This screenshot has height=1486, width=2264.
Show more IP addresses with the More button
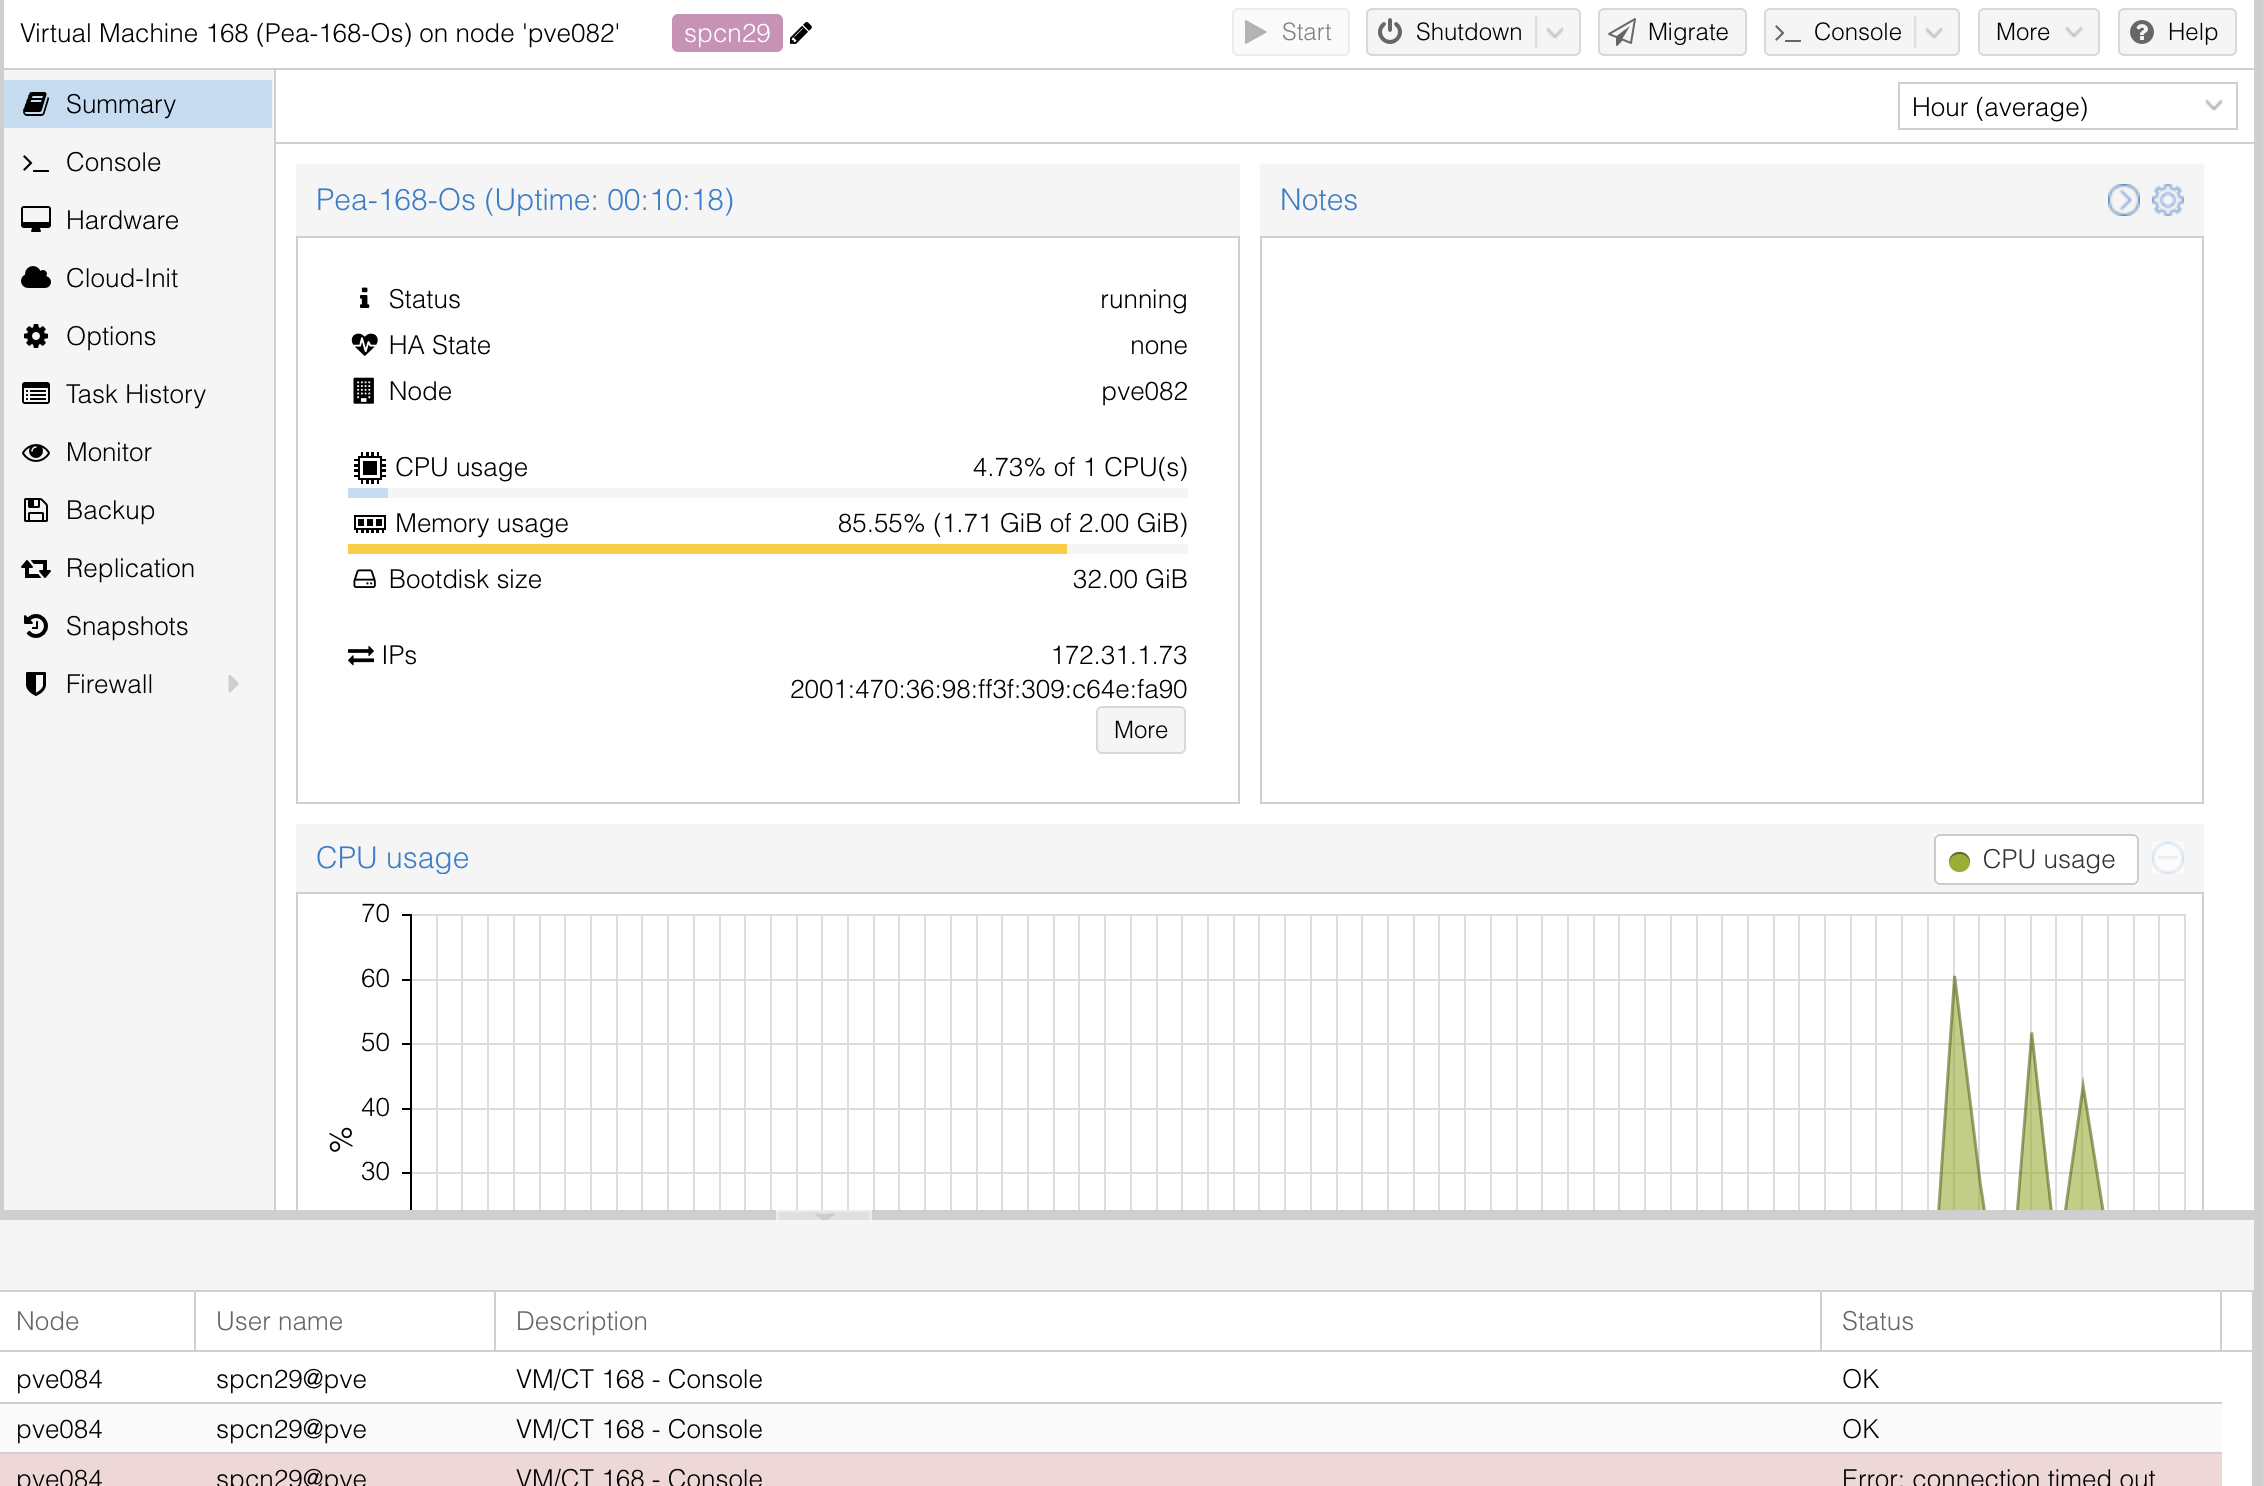pos(1140,730)
